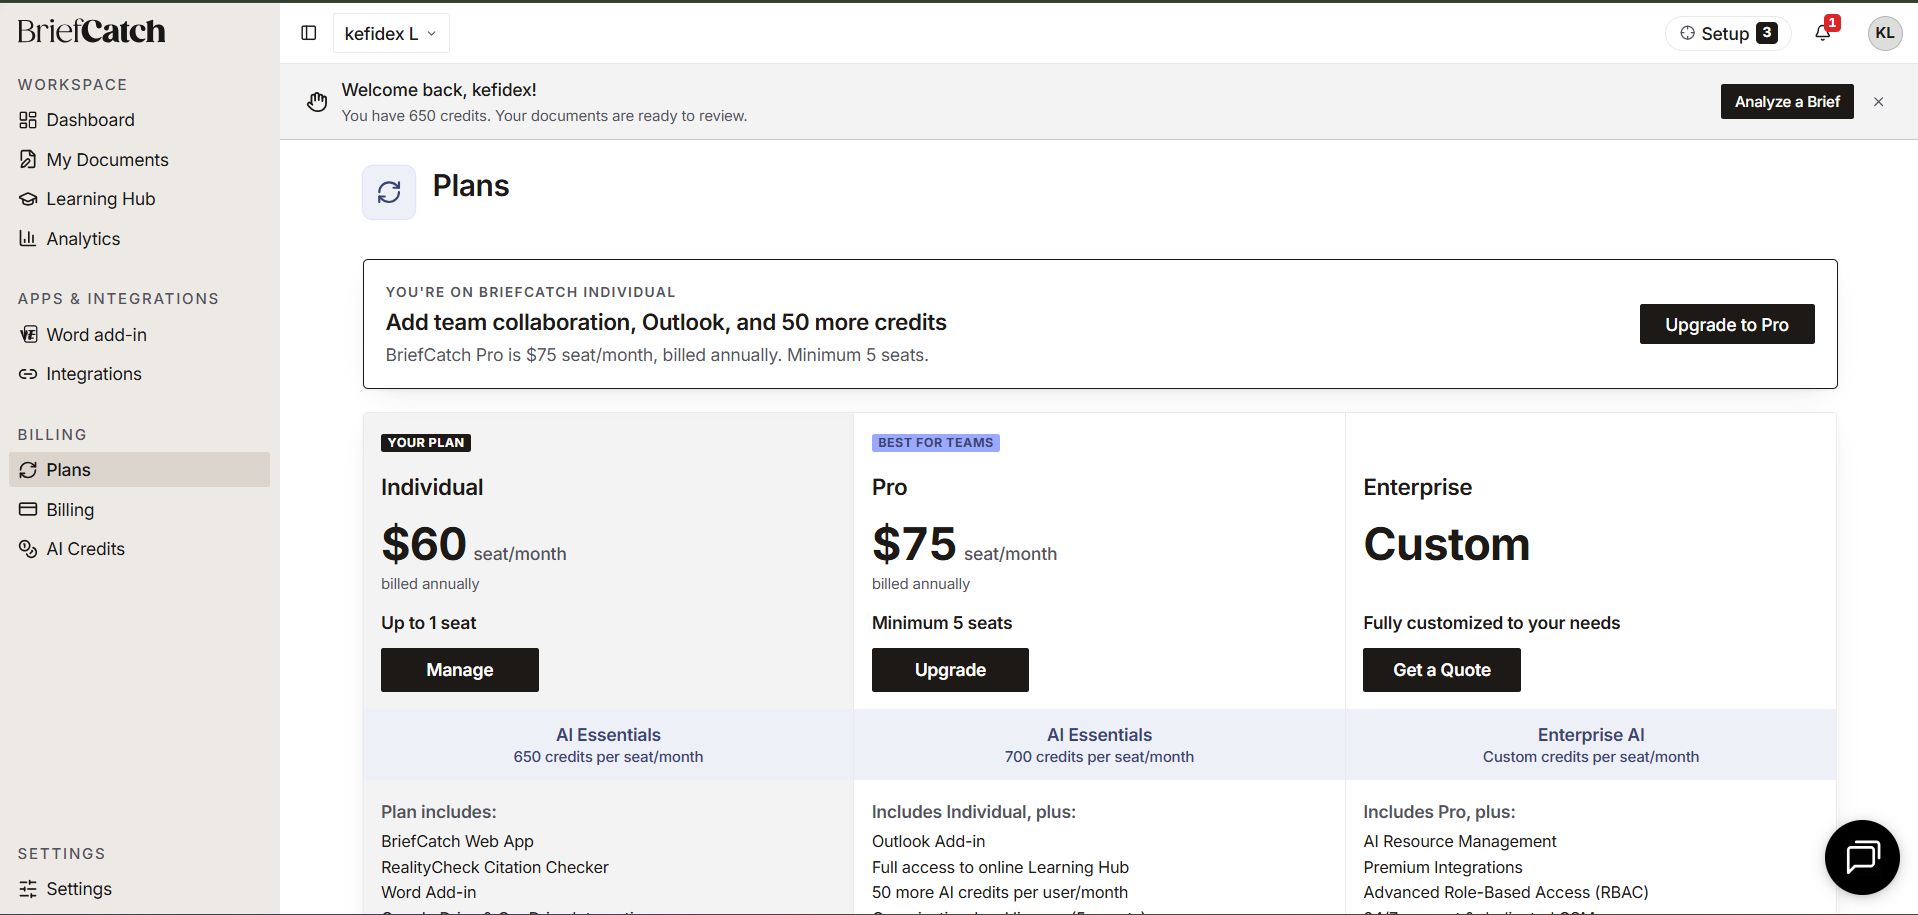
Task: Open AI Credits page
Action: (x=139, y=549)
